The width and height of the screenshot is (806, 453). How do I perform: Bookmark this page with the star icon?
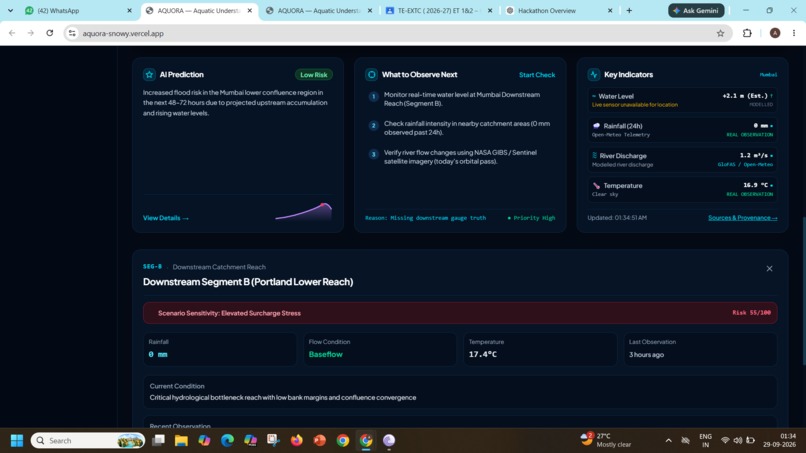point(720,33)
